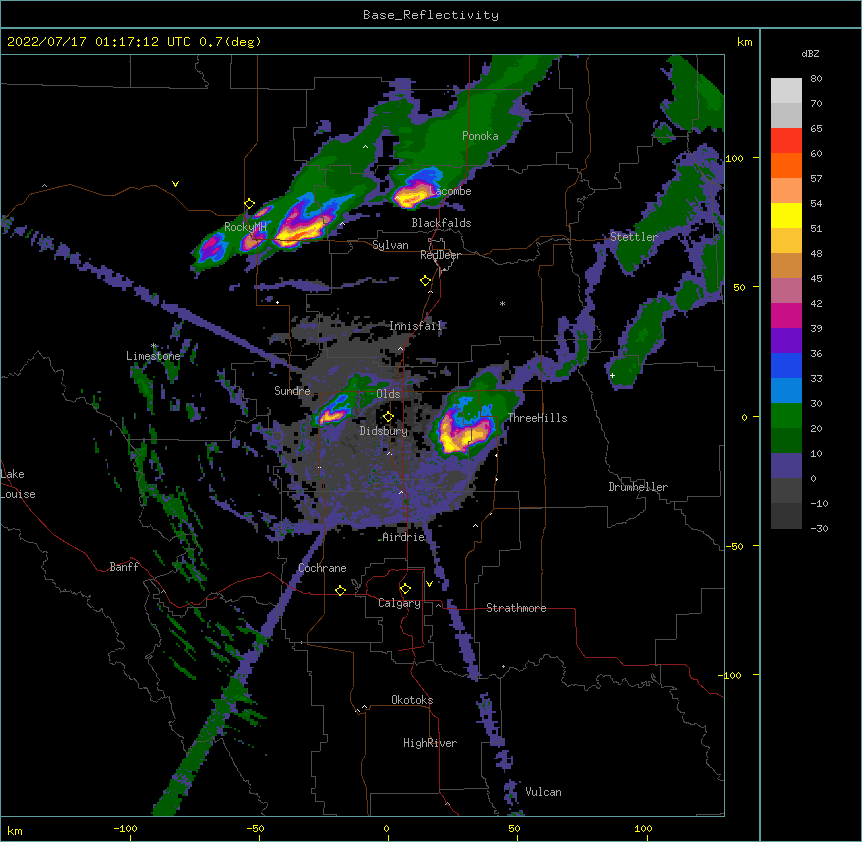Click the white plus marker southeast of Stettler
862x842 pixels.
pos(612,375)
